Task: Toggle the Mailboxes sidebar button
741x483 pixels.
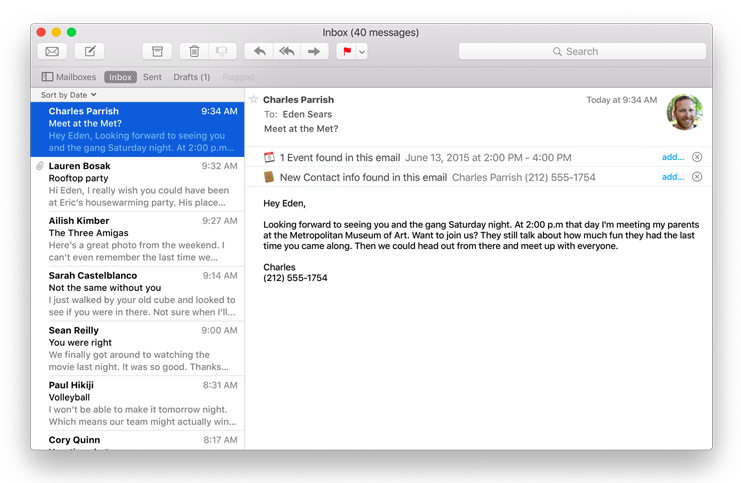Action: [69, 77]
